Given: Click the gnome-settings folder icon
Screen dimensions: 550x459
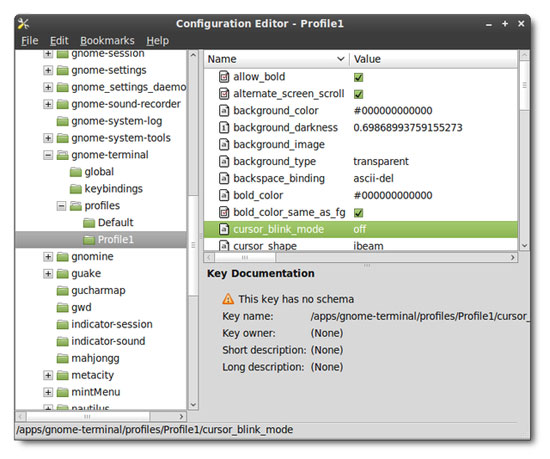Looking at the screenshot, I should click(62, 70).
